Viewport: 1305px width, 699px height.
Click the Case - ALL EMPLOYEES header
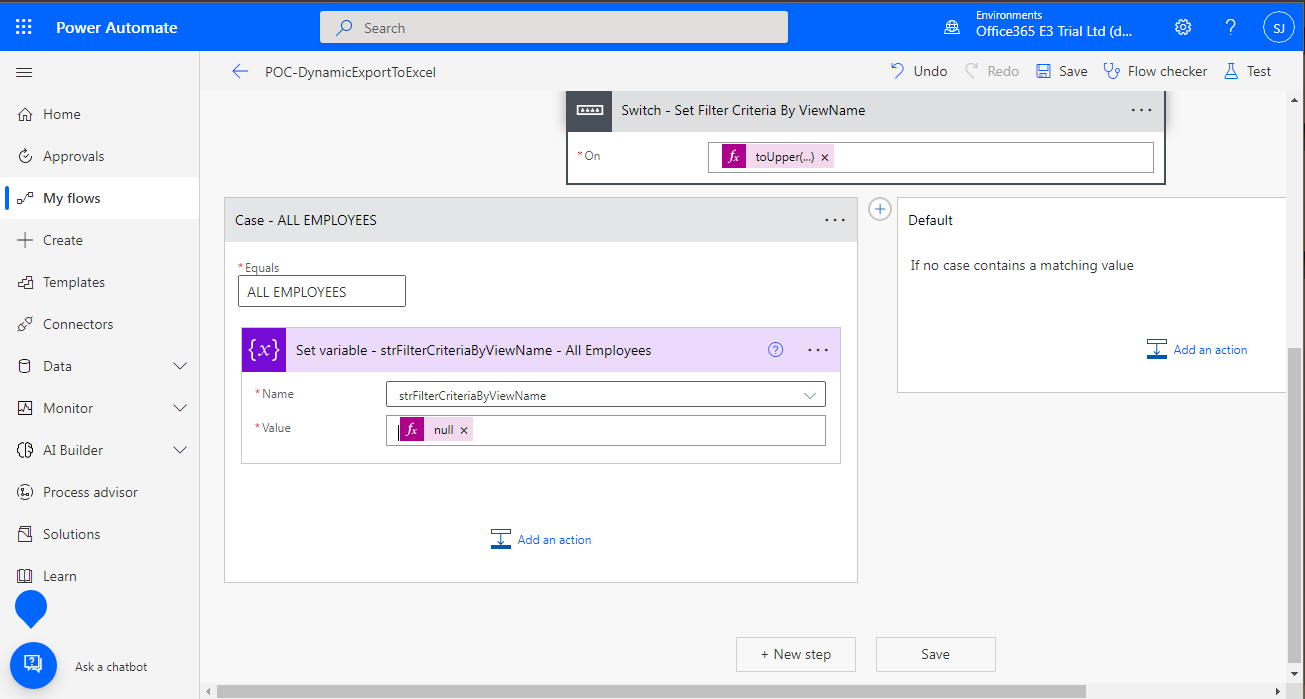541,220
